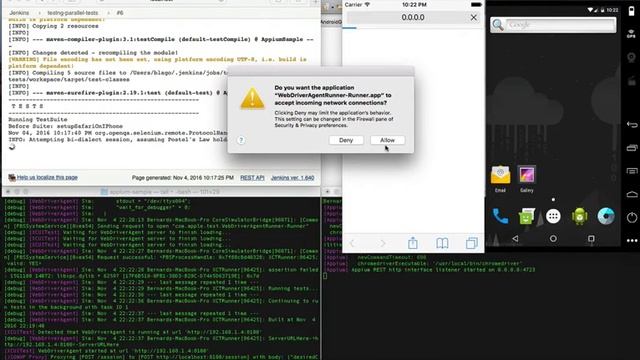The height and width of the screenshot is (360, 640).
Task: Click Deny in the firewall dialog
Action: tap(346, 140)
